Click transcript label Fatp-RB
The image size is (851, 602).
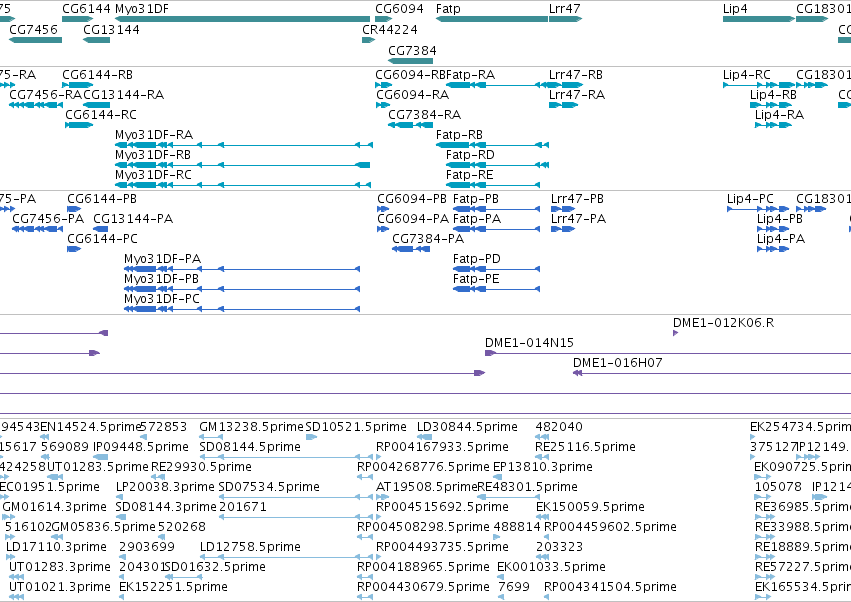[x=459, y=135]
